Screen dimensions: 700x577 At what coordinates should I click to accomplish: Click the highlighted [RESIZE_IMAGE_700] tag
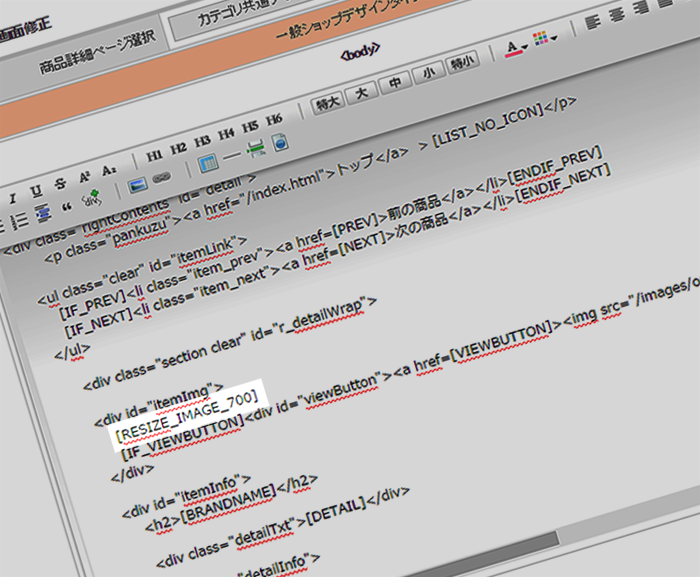pyautogui.click(x=187, y=417)
